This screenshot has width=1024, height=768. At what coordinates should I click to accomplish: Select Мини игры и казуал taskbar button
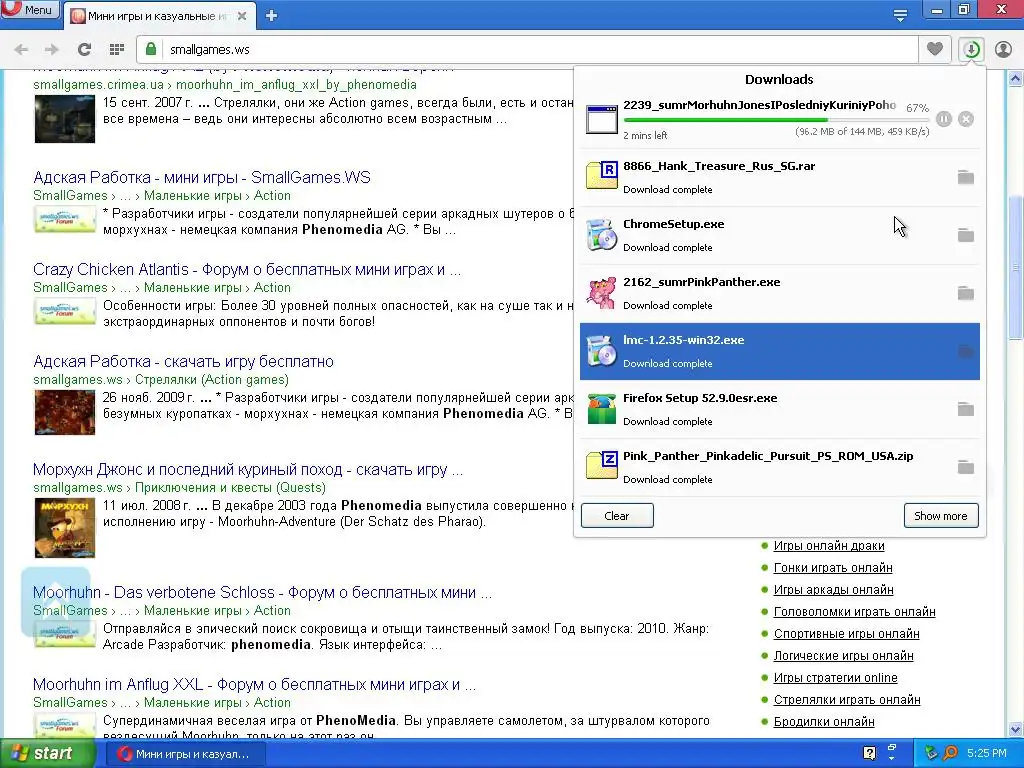(184, 754)
